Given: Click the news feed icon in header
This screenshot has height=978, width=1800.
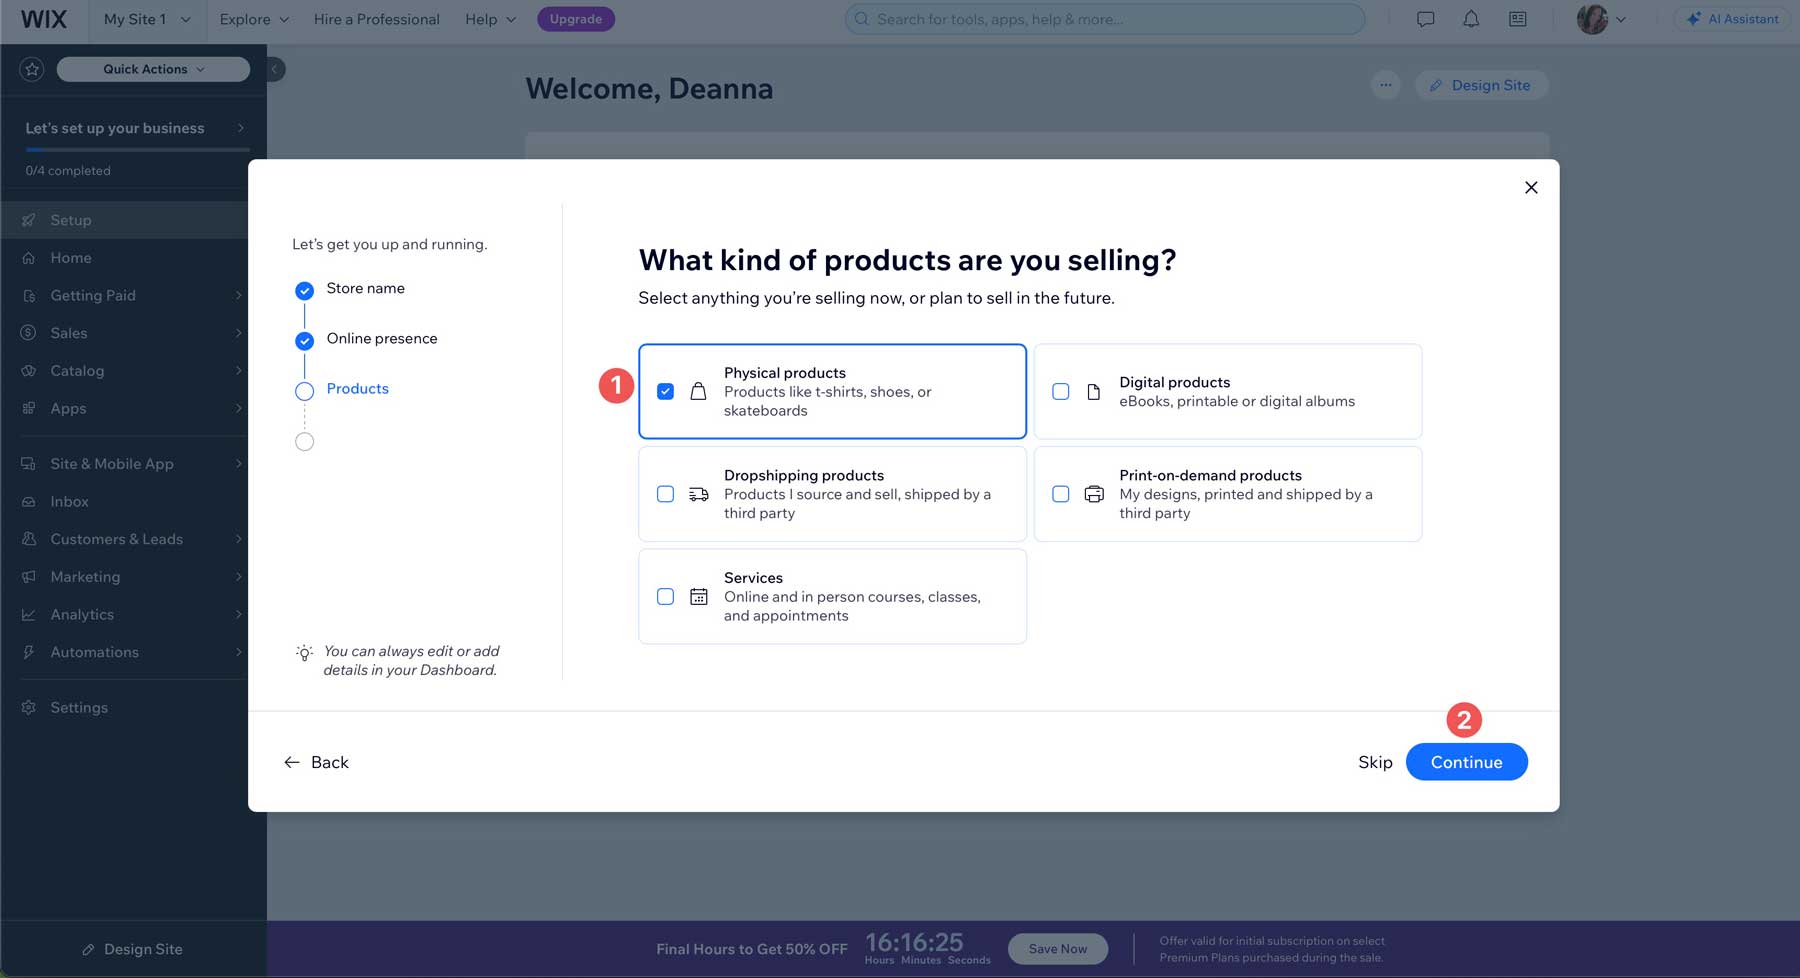Looking at the screenshot, I should [1517, 19].
